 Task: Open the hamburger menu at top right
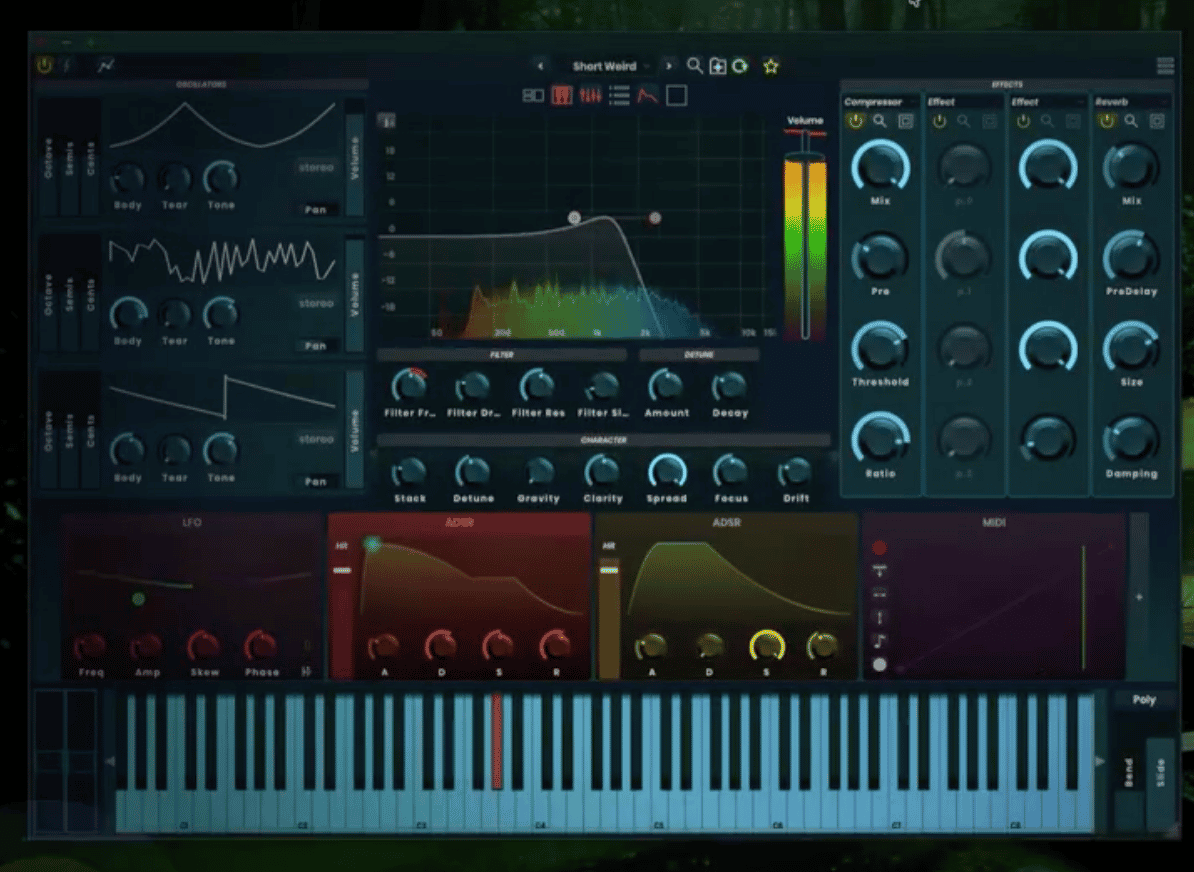[1165, 65]
